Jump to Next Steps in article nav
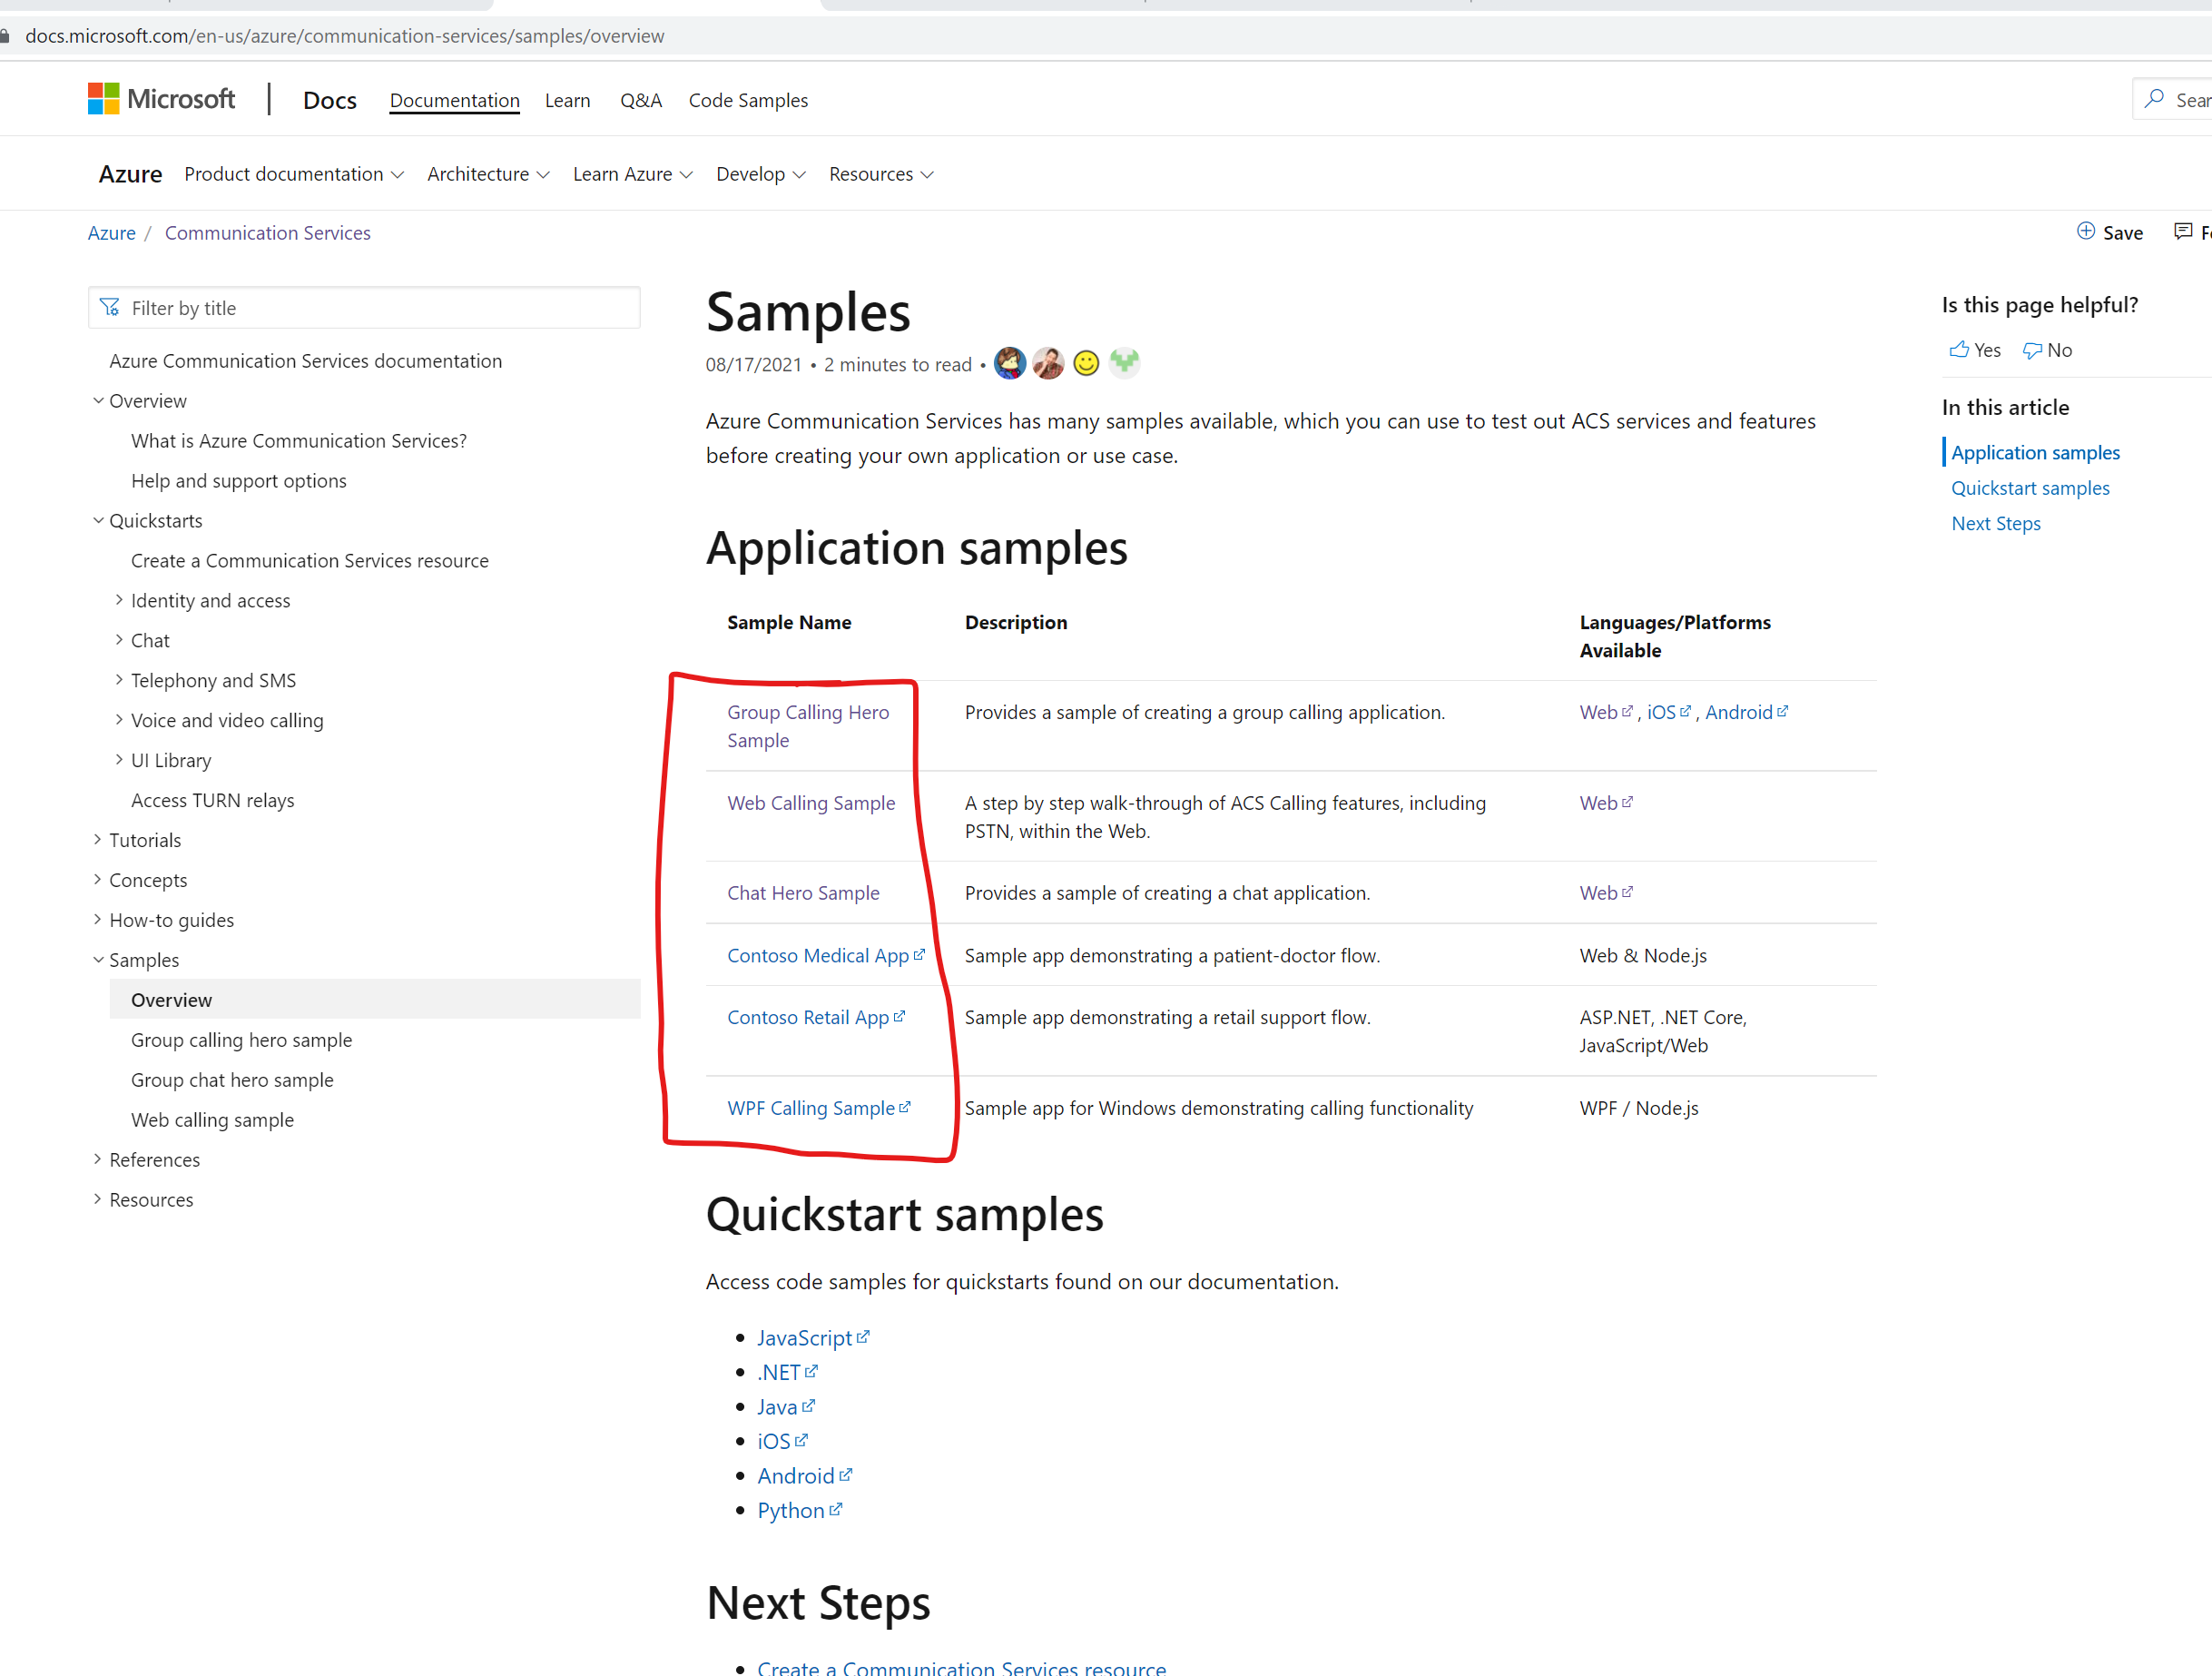The width and height of the screenshot is (2212, 1676). pyautogui.click(x=1995, y=523)
